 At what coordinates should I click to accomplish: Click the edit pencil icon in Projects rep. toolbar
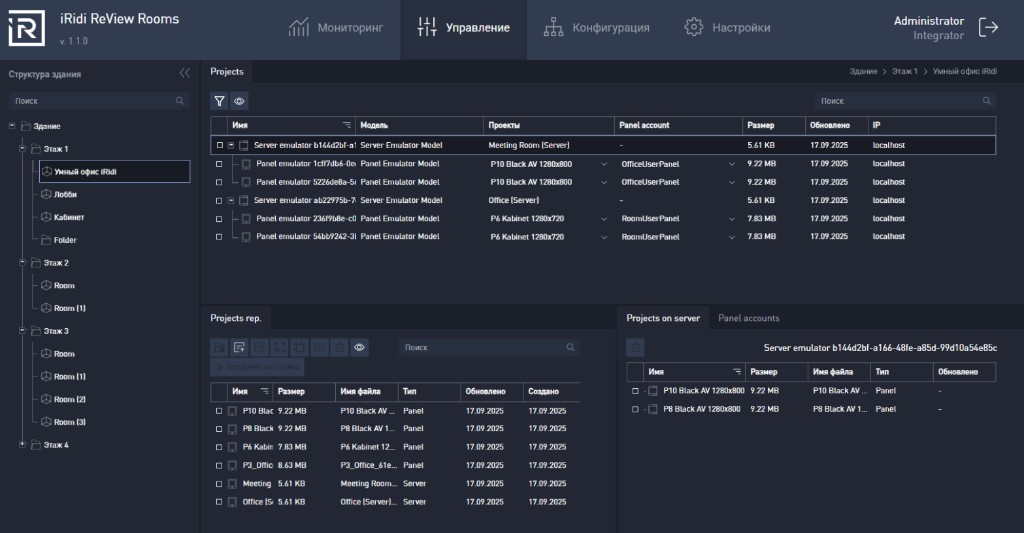(319, 347)
